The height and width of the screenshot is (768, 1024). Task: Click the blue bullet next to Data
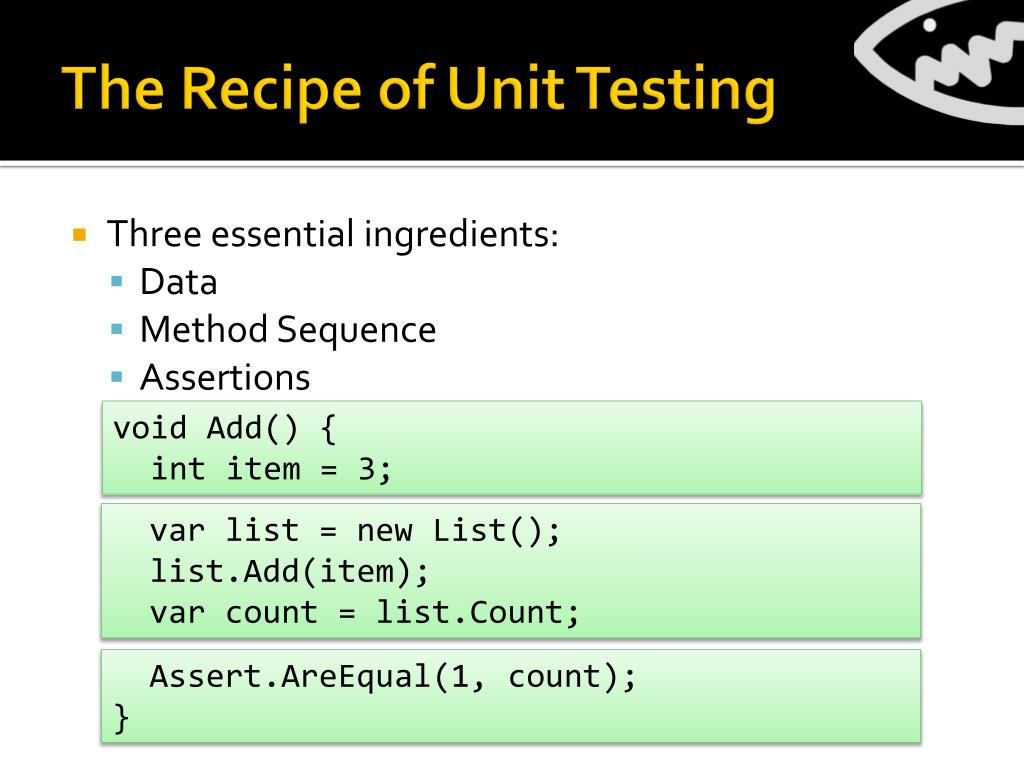pyautogui.click(x=117, y=281)
